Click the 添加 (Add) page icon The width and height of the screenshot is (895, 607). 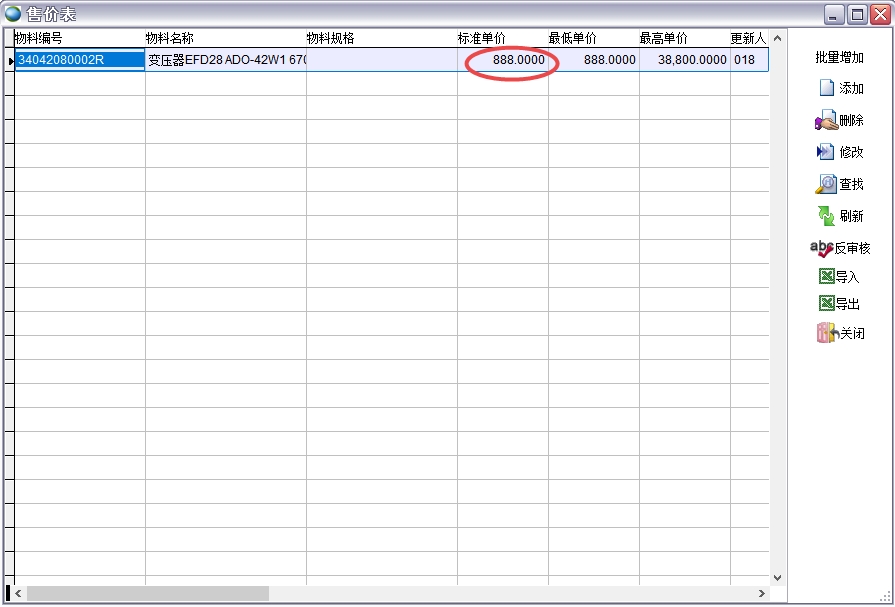(x=827, y=88)
